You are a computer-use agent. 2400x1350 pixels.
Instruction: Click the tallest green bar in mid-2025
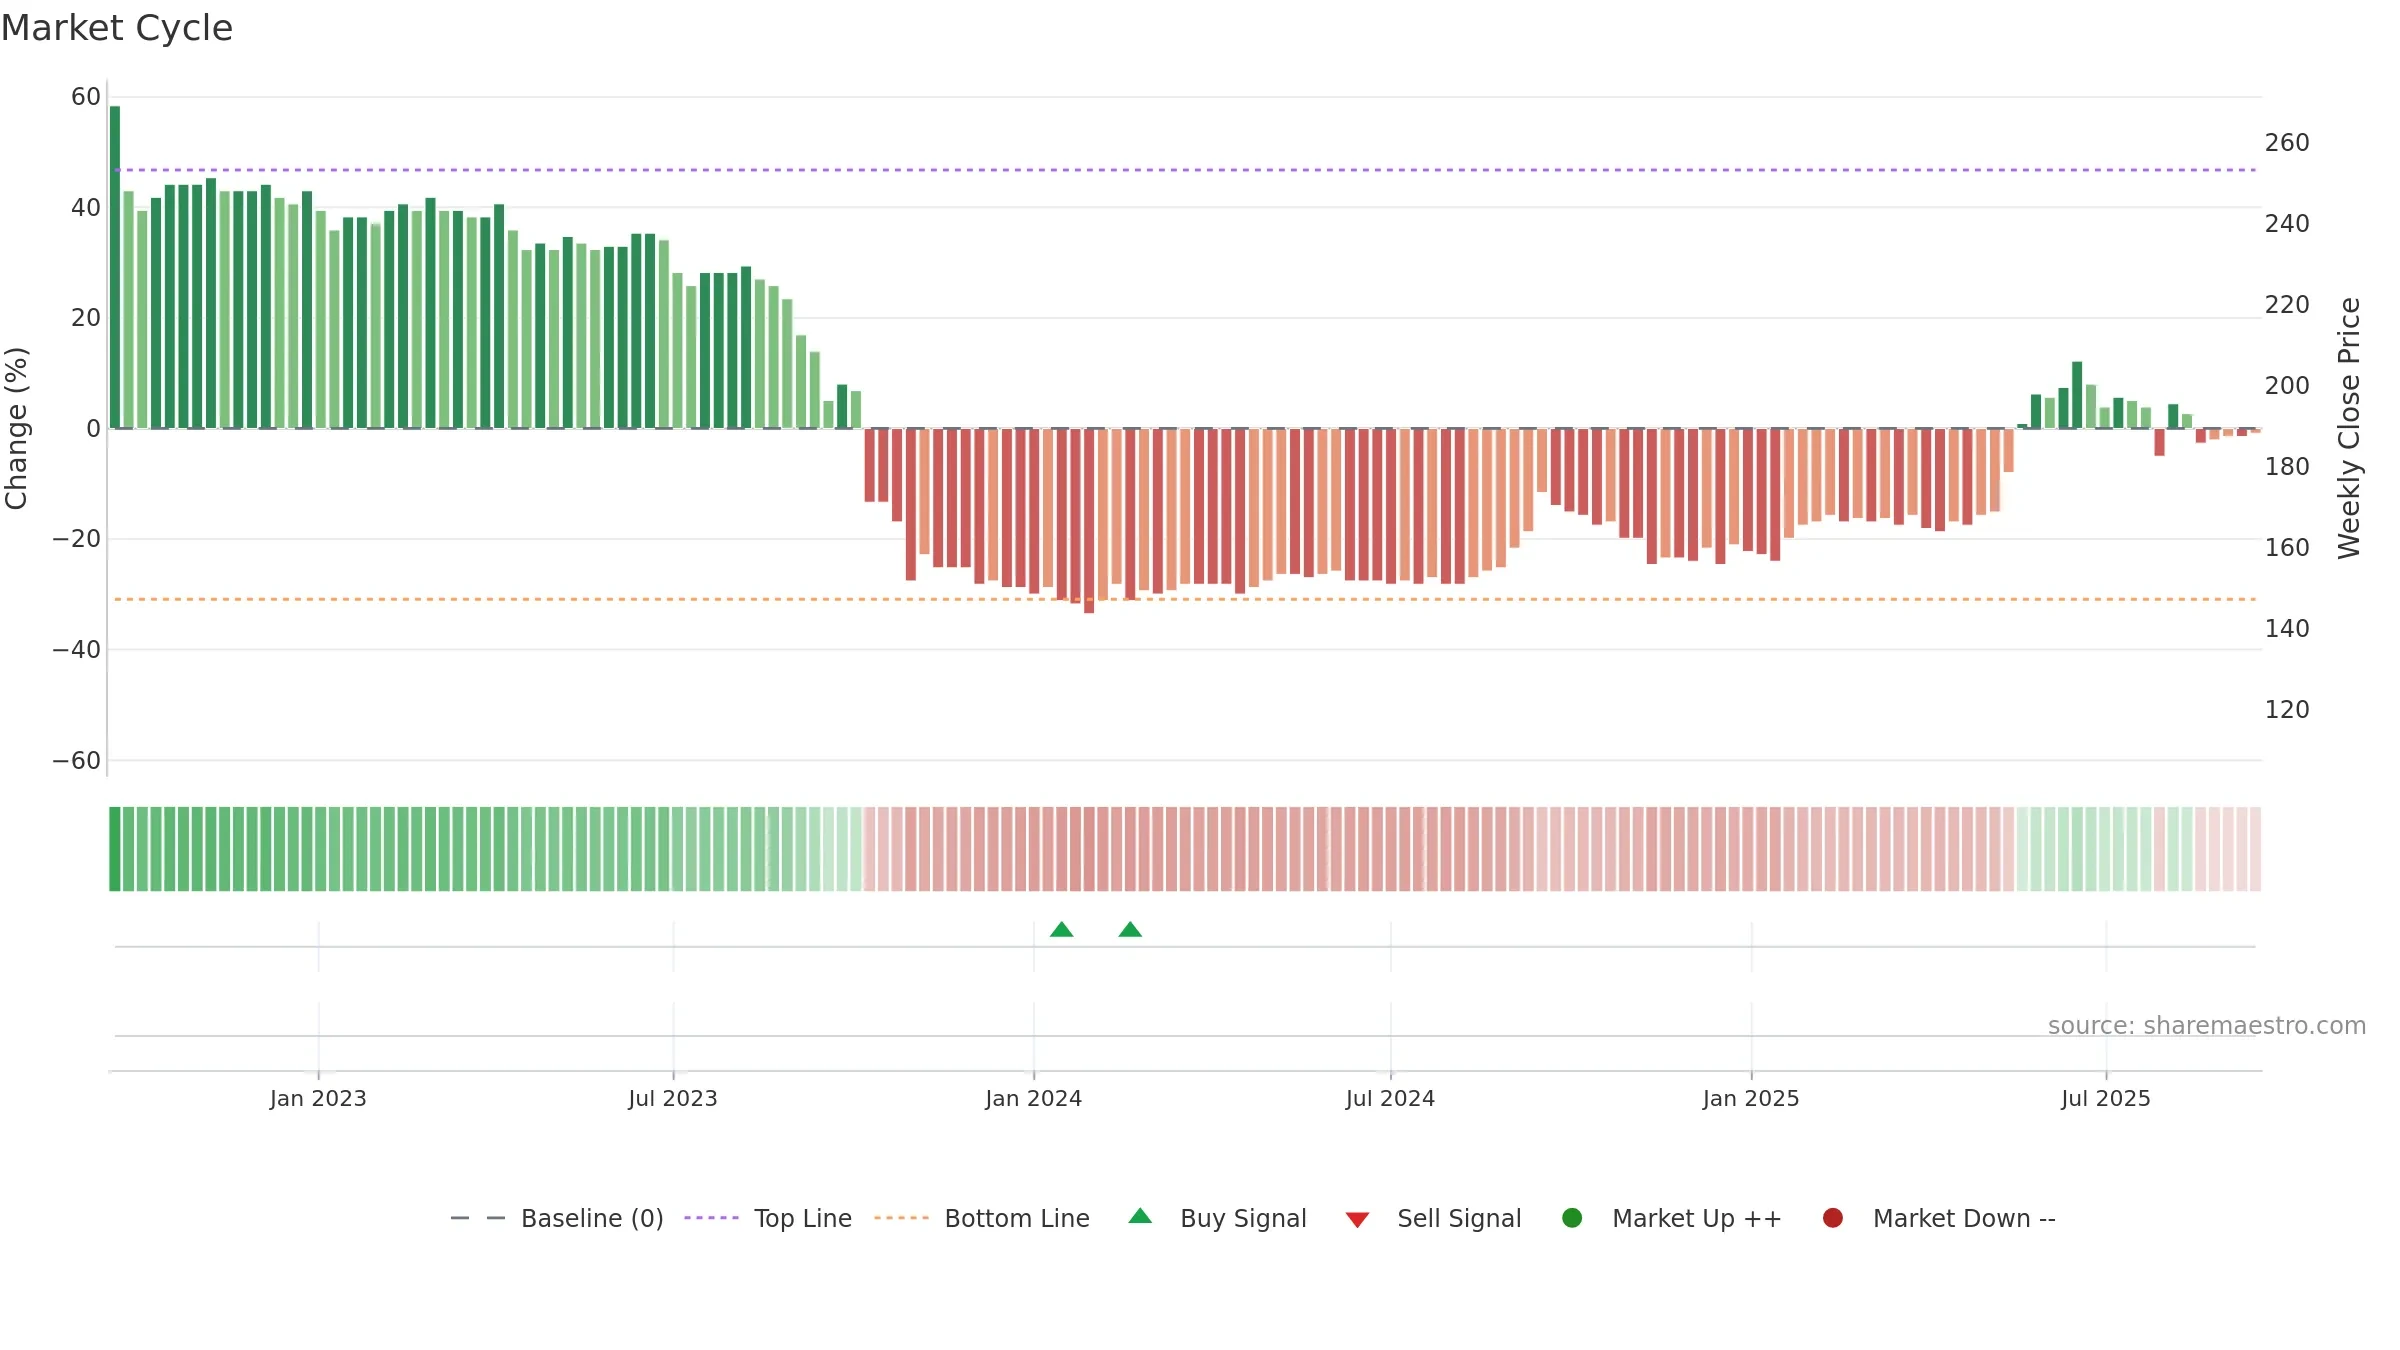tap(2077, 395)
